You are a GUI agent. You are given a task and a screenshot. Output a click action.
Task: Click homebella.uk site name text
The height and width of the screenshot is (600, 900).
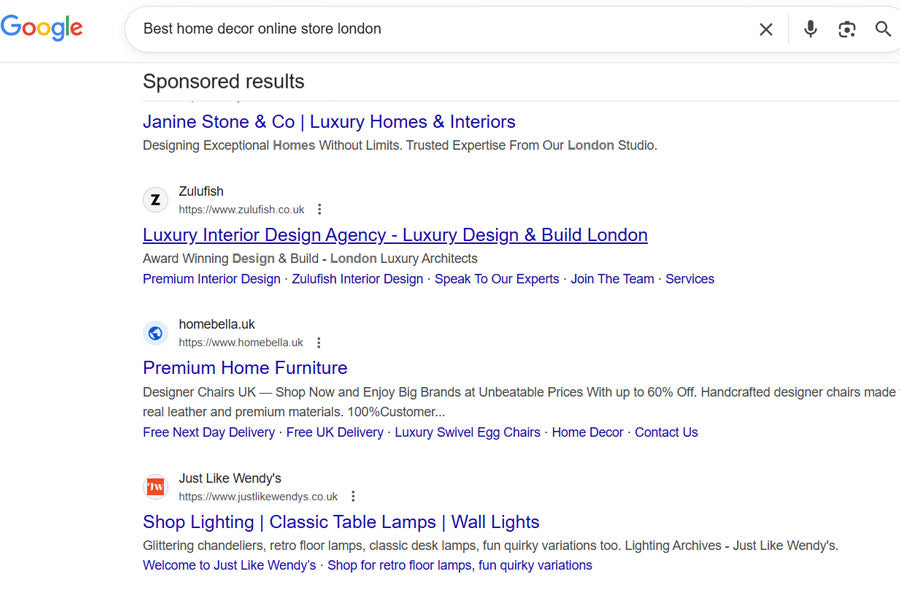[217, 324]
